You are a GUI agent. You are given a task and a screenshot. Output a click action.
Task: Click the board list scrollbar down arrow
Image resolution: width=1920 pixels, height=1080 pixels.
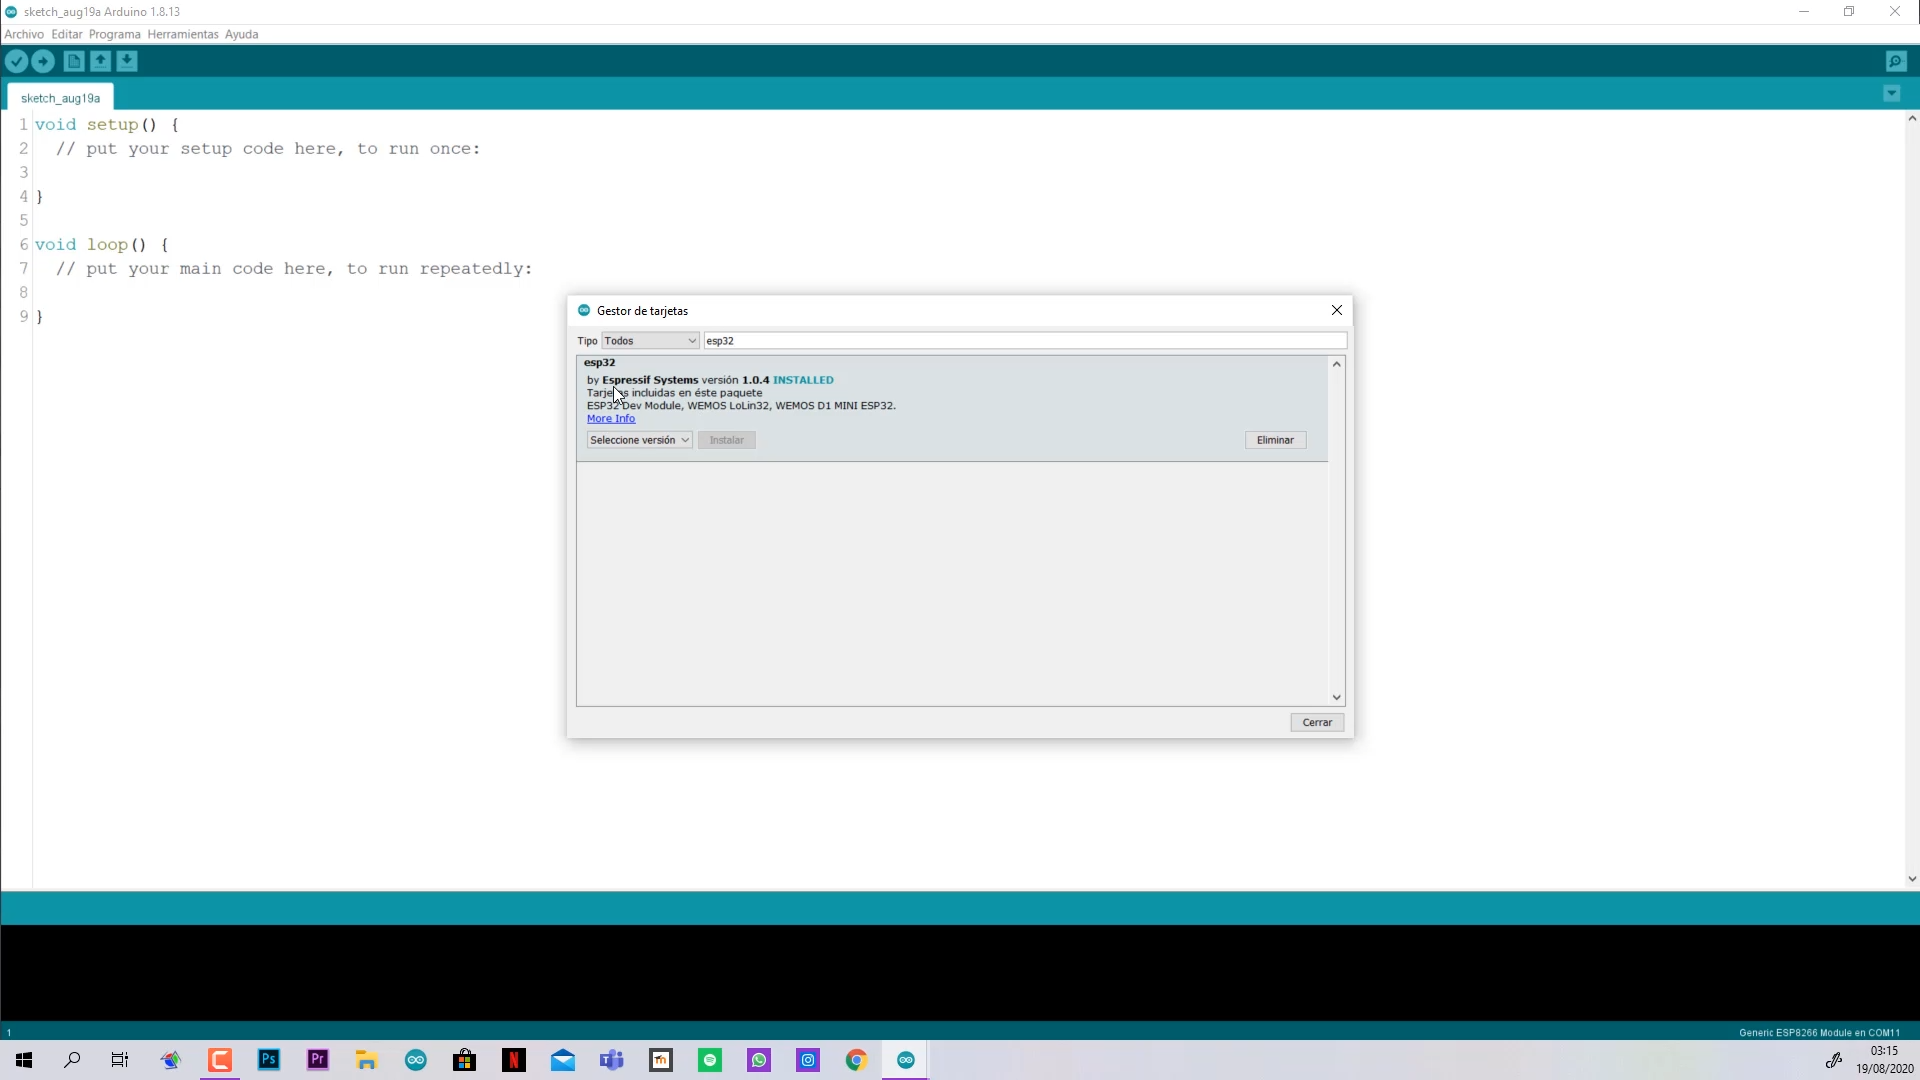1336,697
